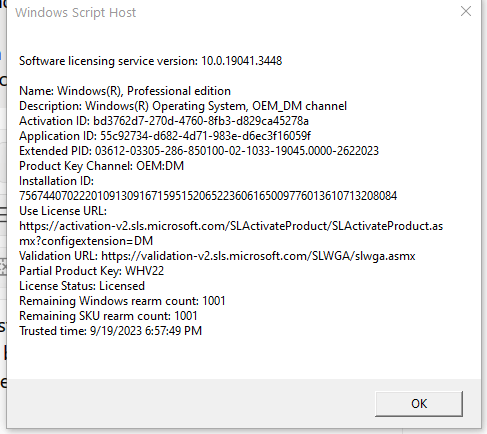Image resolution: width=487 pixels, height=434 pixels.
Task: Click the Partial Product Key: WHV22 line
Action: [x=92, y=271]
